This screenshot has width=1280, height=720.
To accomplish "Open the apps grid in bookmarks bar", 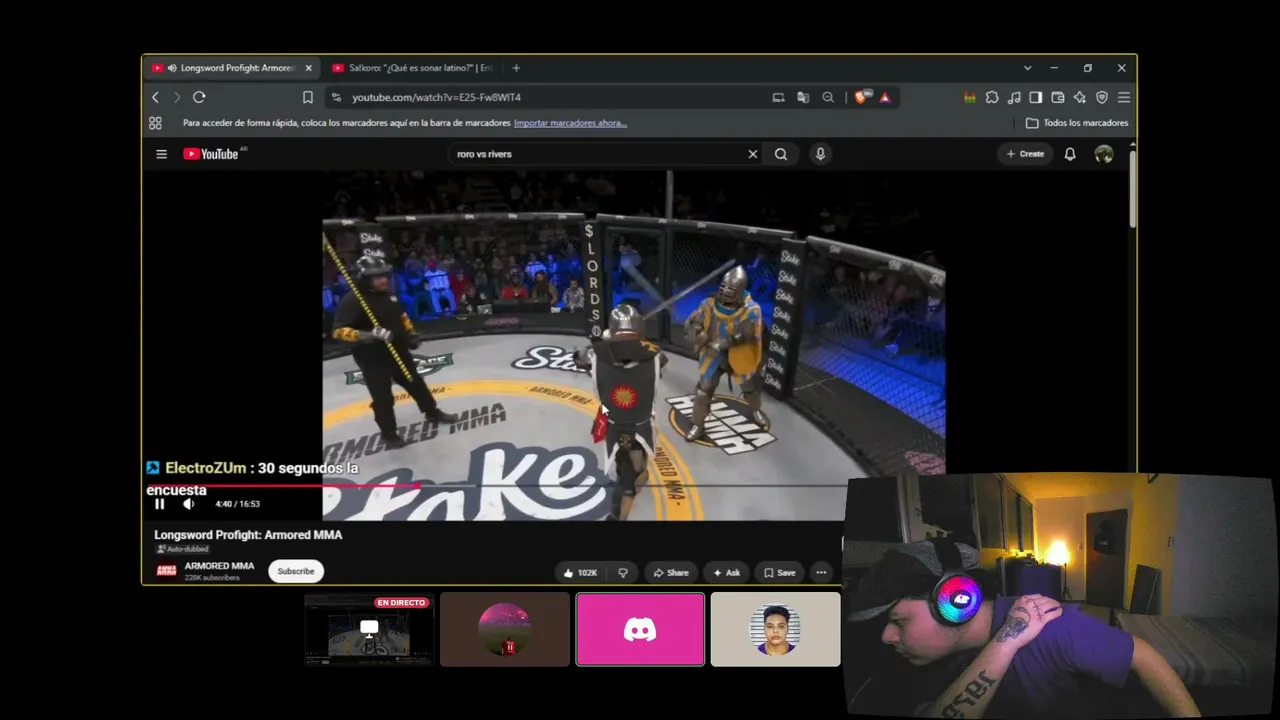I will coord(155,123).
